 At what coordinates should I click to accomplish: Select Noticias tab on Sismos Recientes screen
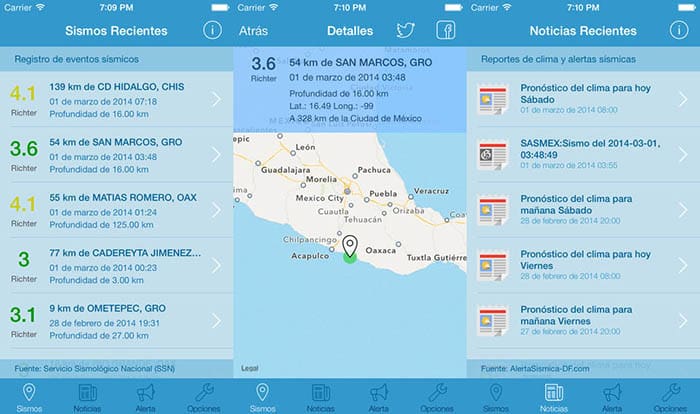click(x=87, y=397)
